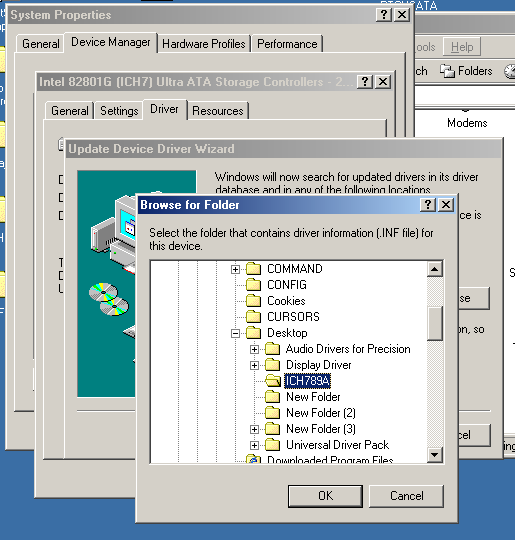Click the help question mark in Browse for Folder
Viewport: 515px width, 540px height.
[x=428, y=205]
